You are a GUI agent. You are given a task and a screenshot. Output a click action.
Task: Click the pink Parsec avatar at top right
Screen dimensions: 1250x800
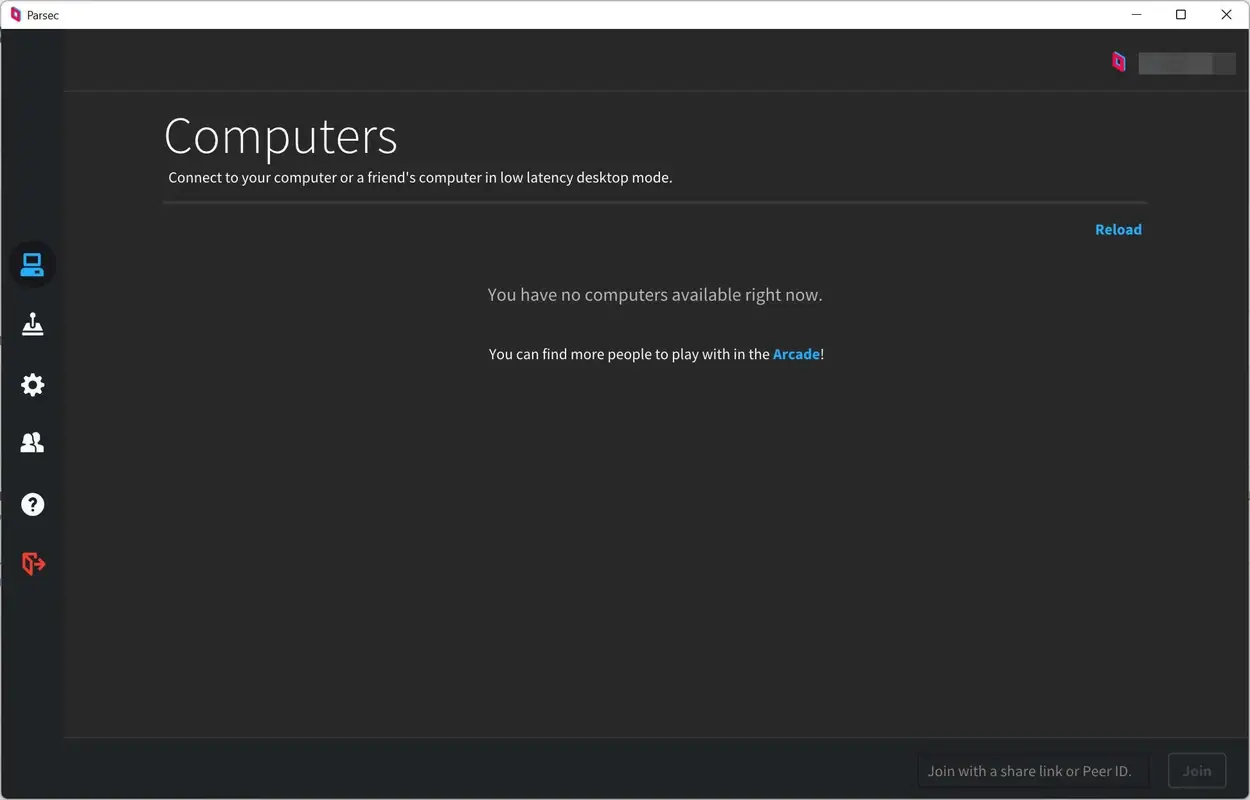pyautogui.click(x=1118, y=61)
